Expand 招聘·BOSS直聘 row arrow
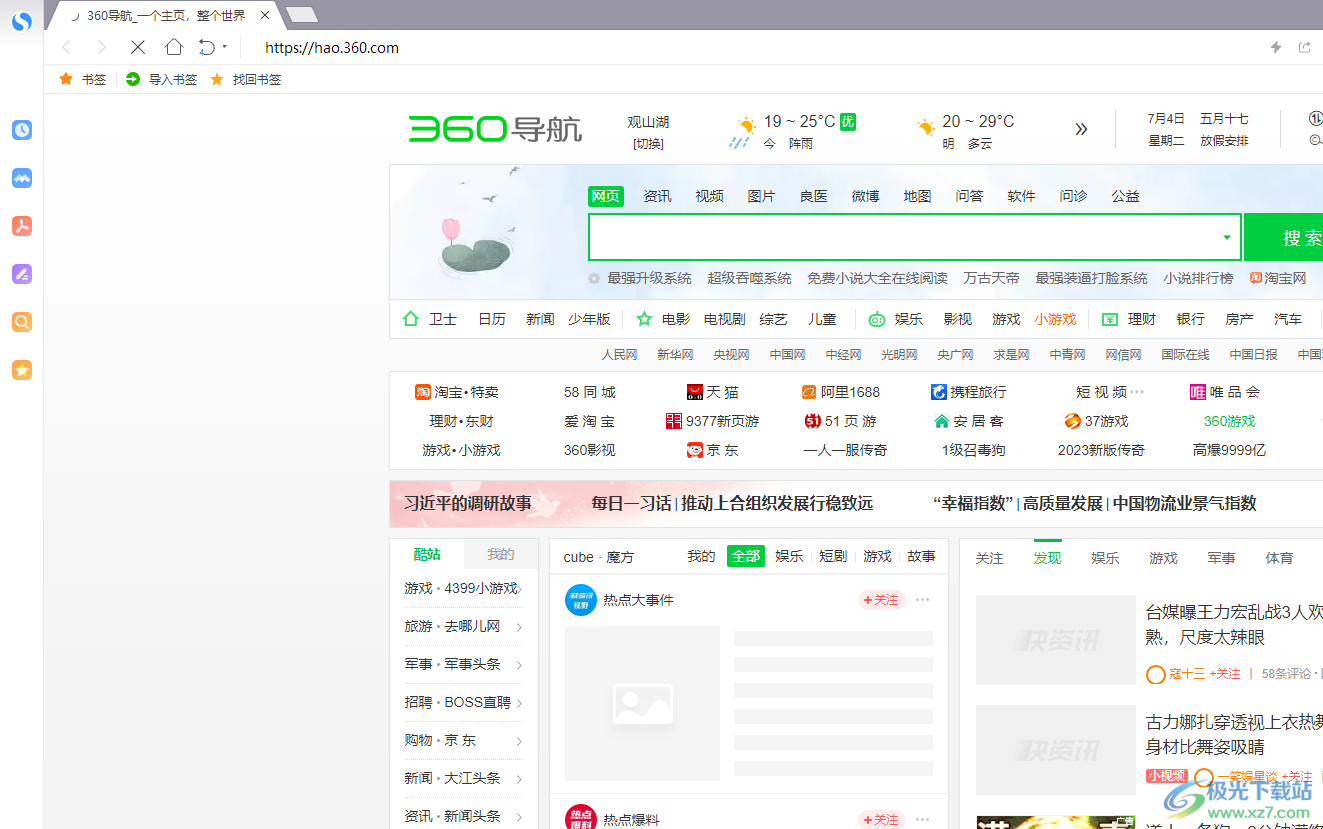Screen dimensions: 1323x829 pos(520,703)
